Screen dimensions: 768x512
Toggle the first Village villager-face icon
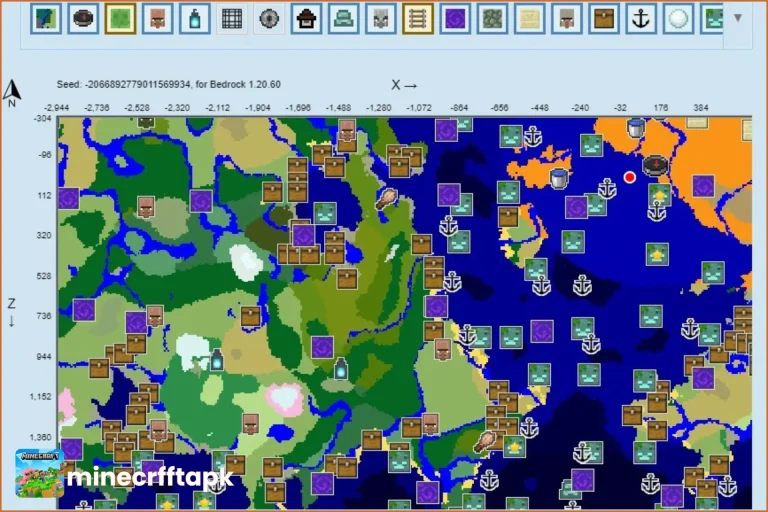(157, 19)
